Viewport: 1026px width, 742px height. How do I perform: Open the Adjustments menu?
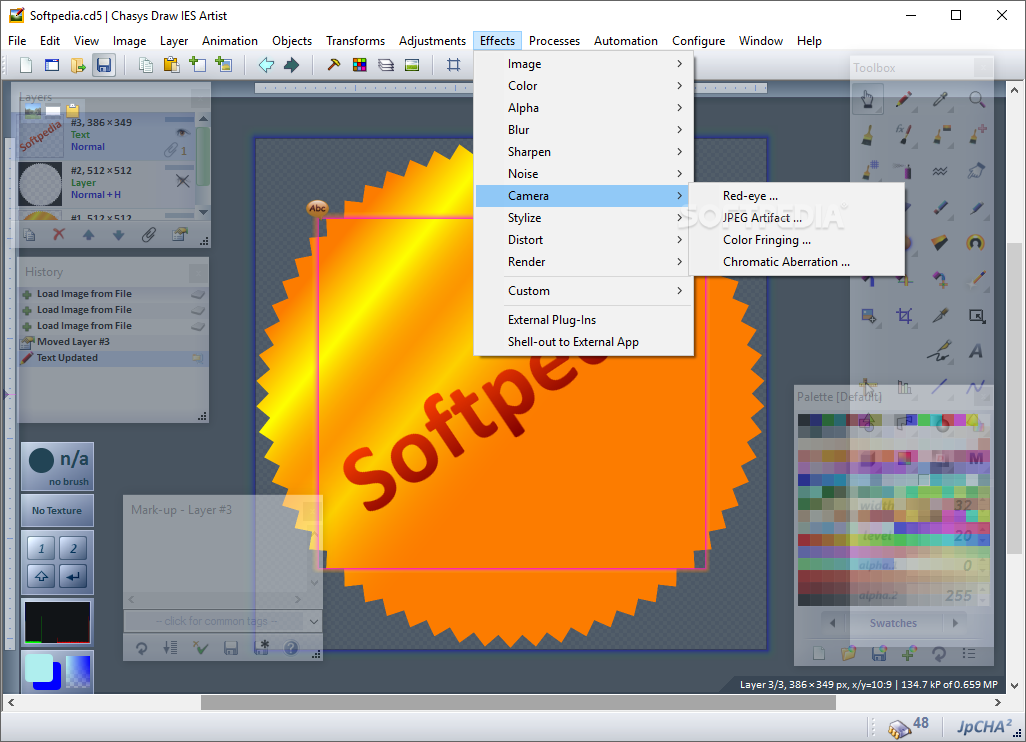click(433, 41)
